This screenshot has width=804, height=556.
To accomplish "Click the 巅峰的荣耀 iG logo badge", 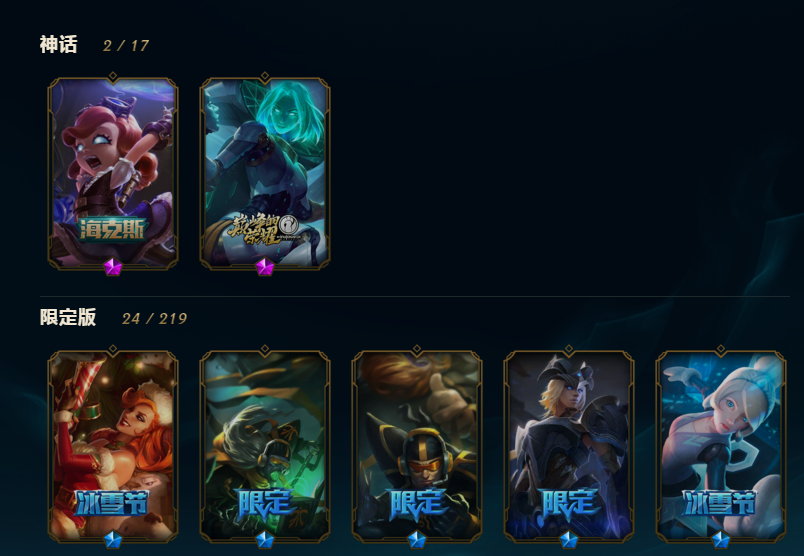I will [265, 229].
